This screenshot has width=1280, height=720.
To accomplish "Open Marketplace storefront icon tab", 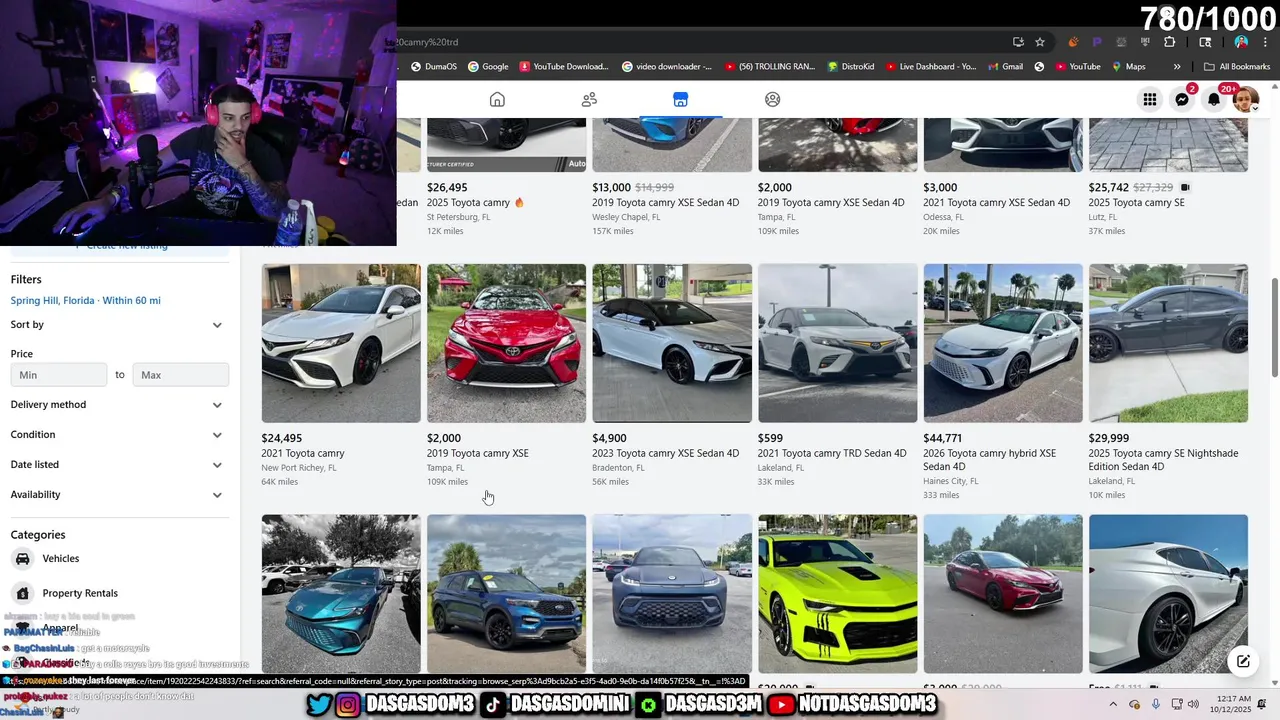I will 680,99.
